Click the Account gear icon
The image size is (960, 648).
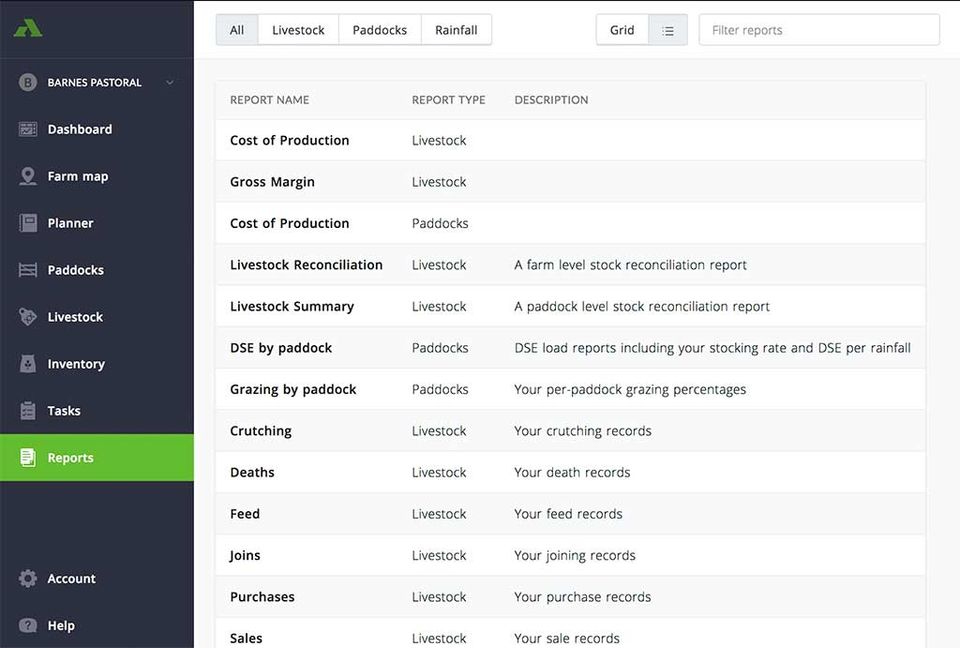click(x=28, y=579)
